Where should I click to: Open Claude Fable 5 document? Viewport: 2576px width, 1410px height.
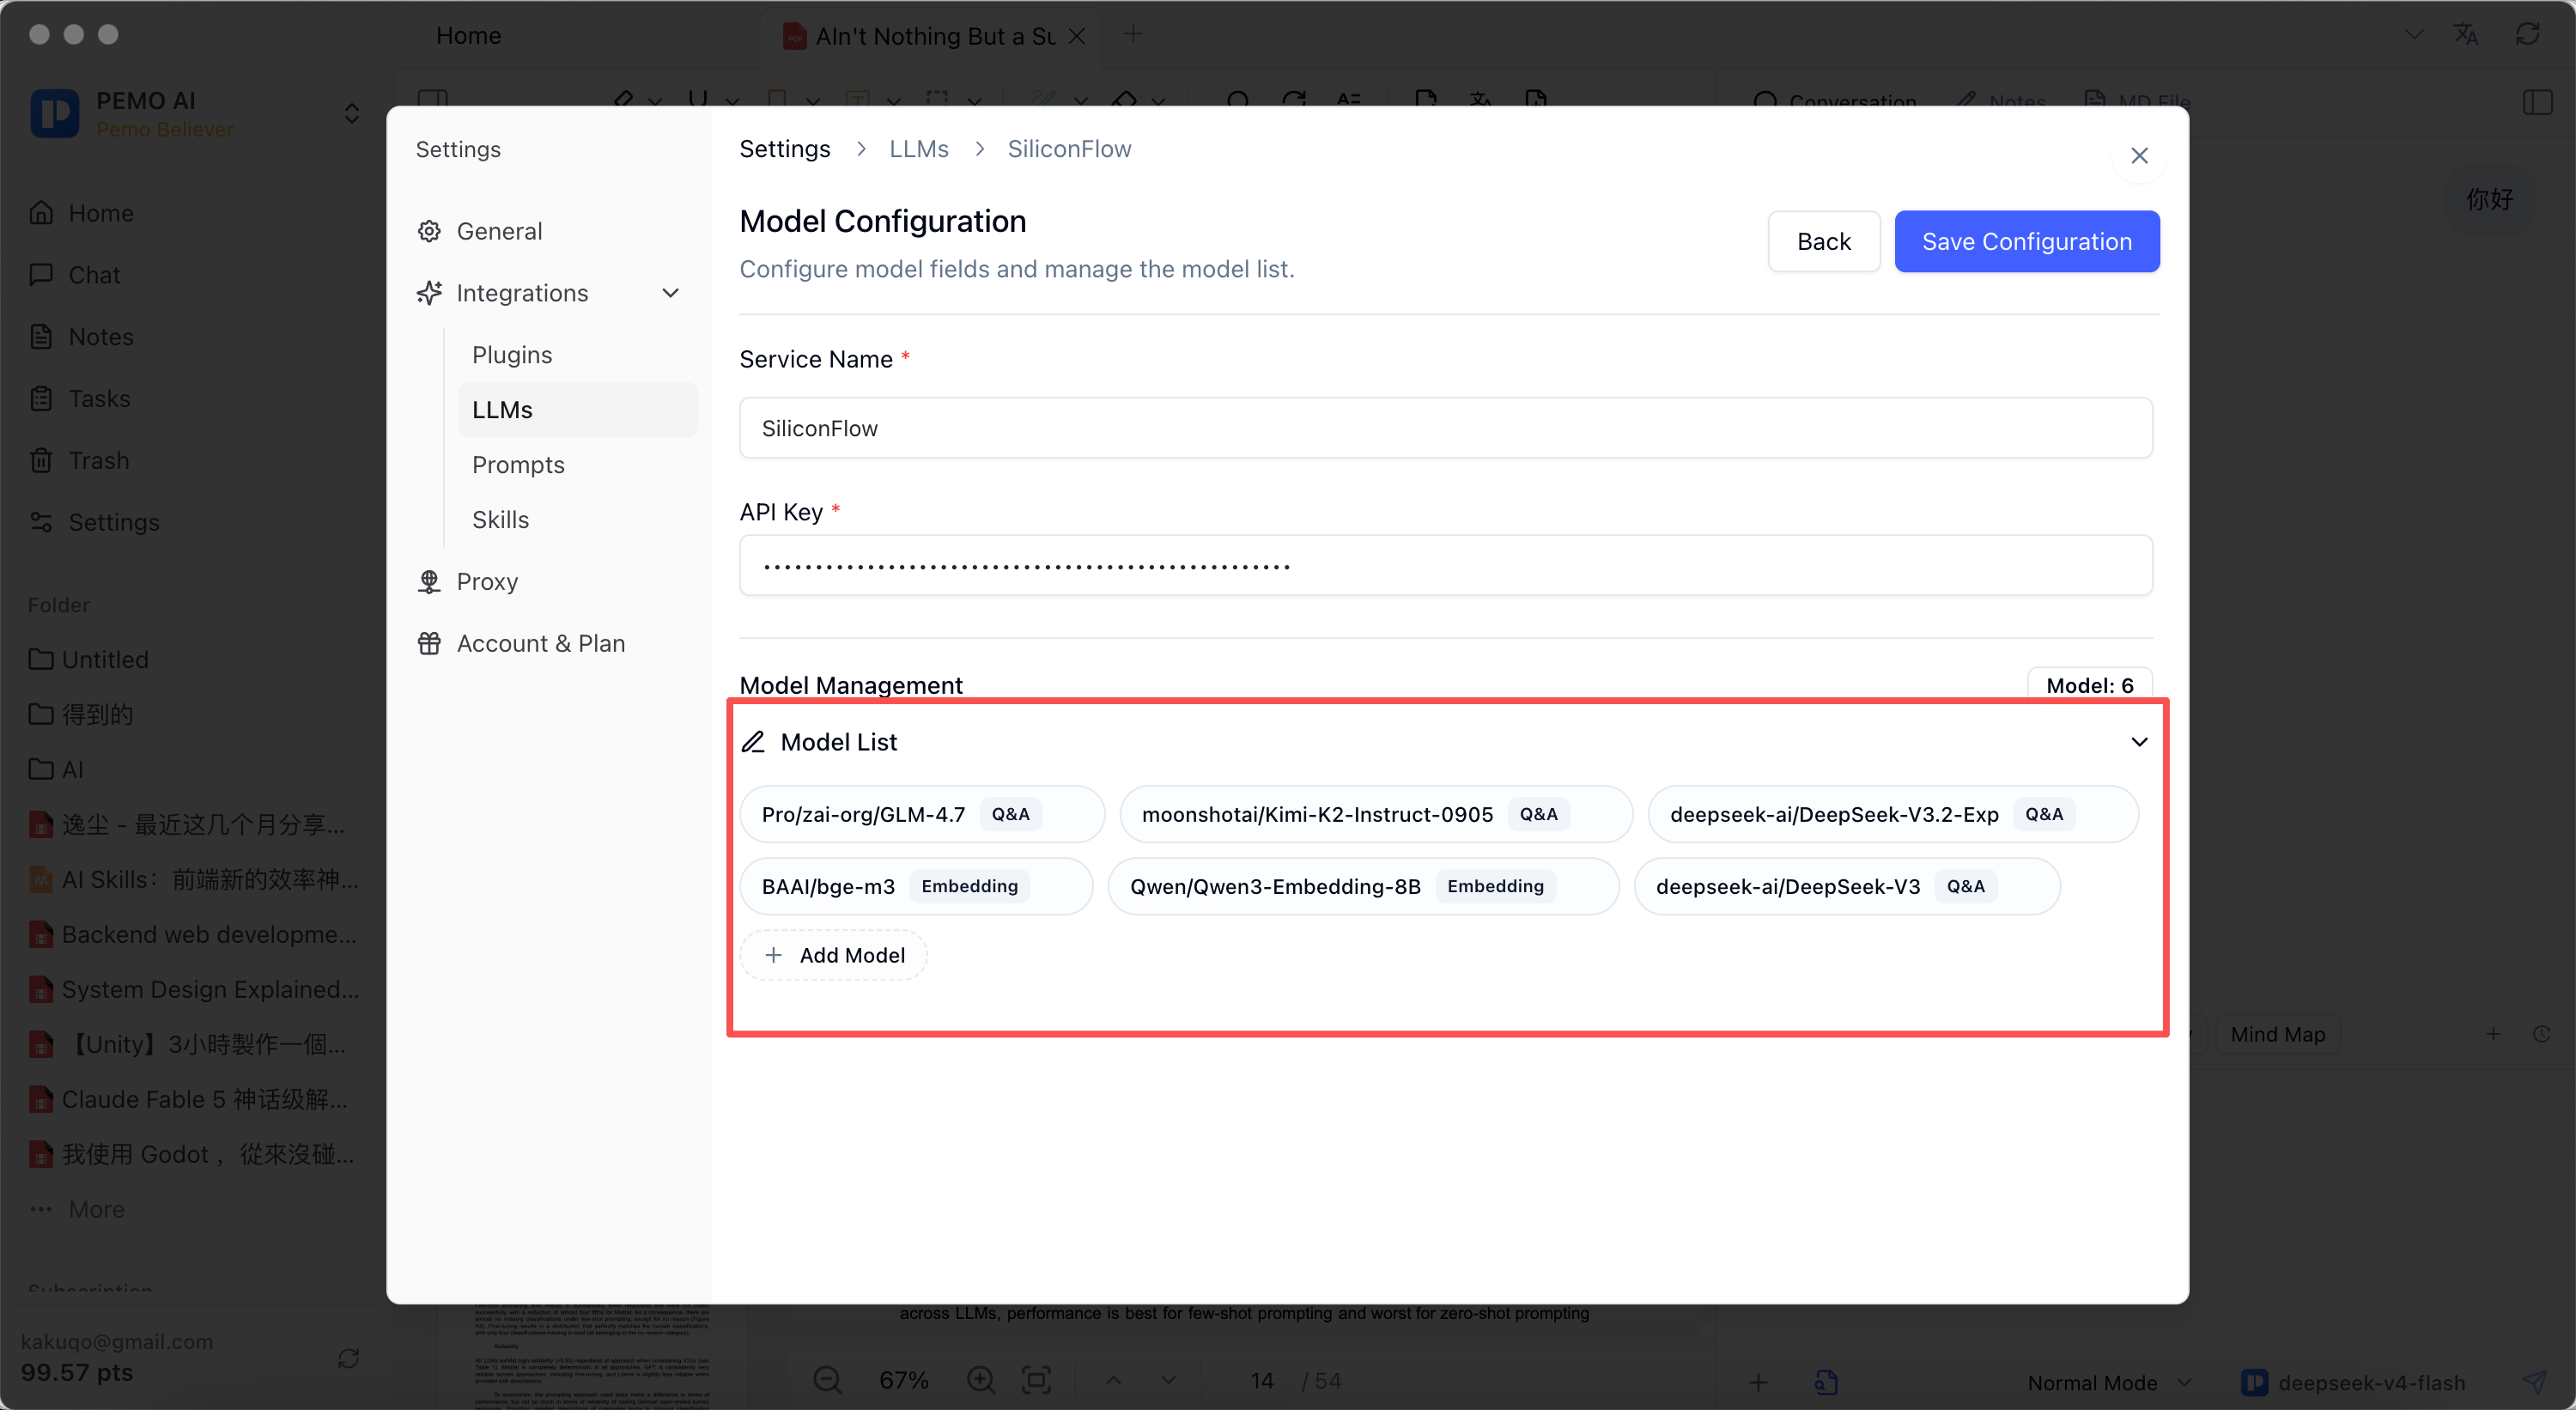click(204, 1100)
